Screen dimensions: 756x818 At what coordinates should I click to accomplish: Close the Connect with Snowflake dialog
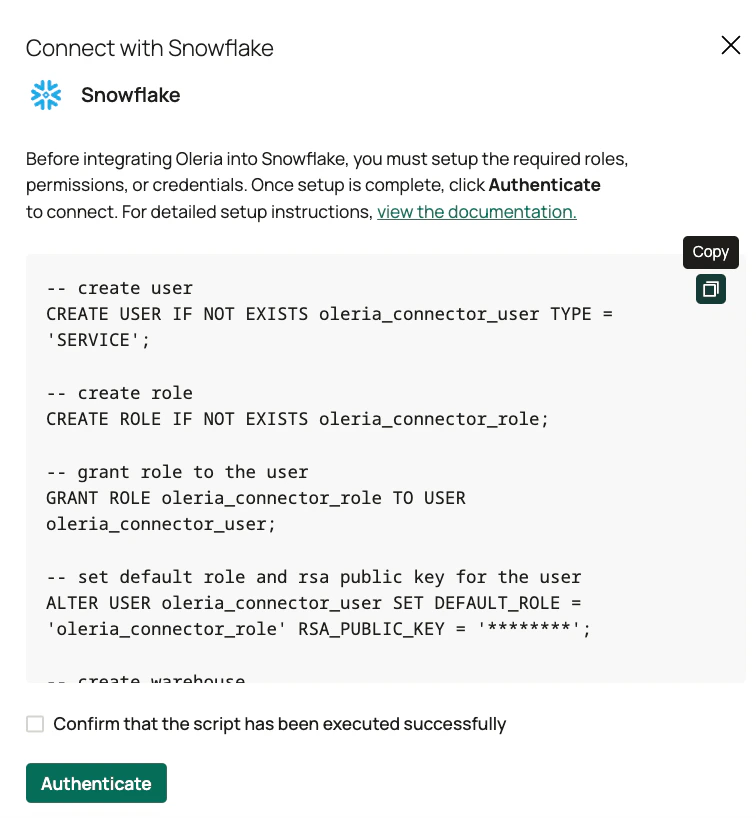coord(730,45)
